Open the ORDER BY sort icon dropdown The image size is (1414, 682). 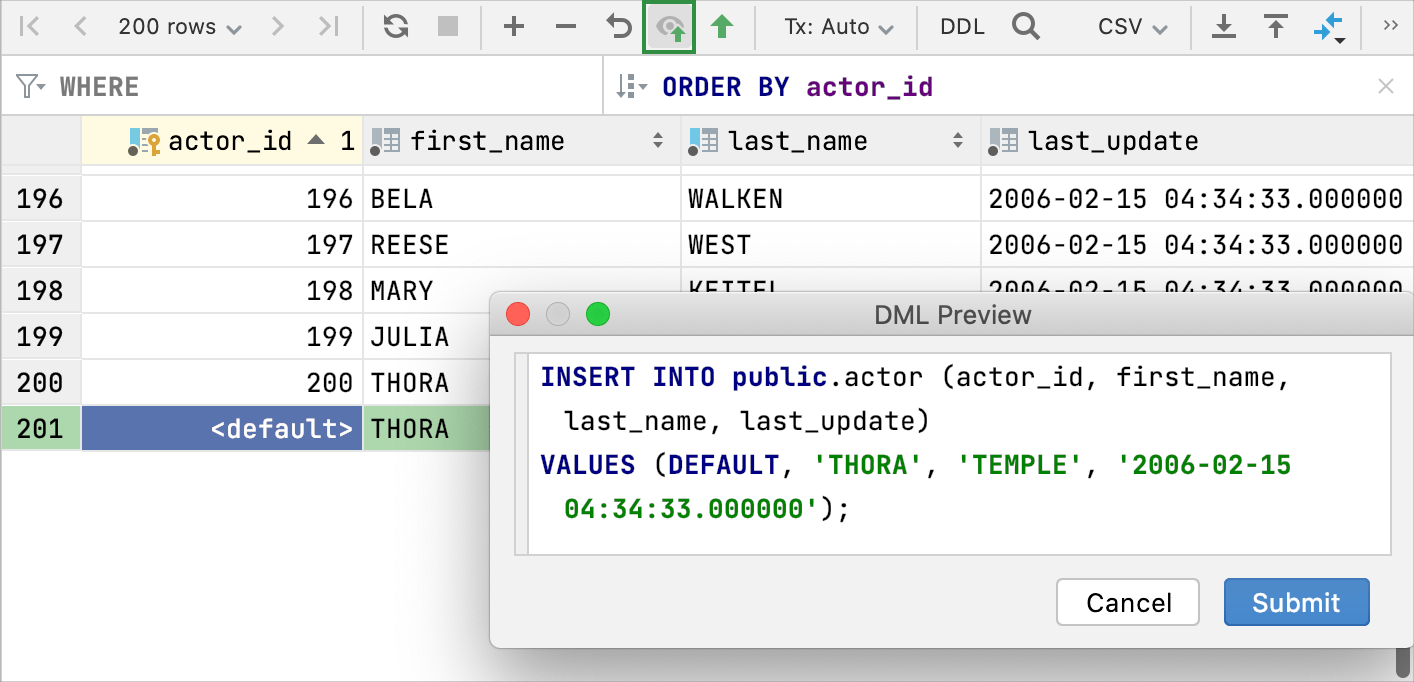(x=632, y=87)
